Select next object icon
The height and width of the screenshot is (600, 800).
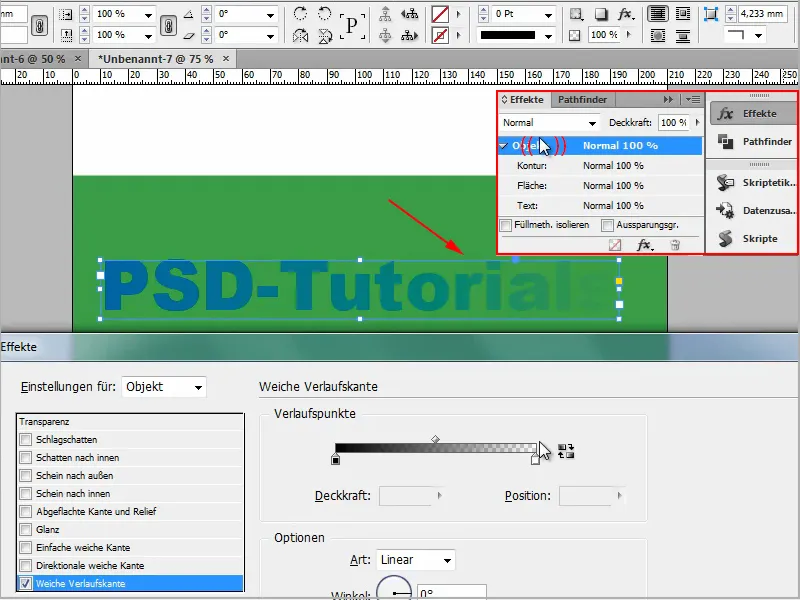[x=409, y=35]
